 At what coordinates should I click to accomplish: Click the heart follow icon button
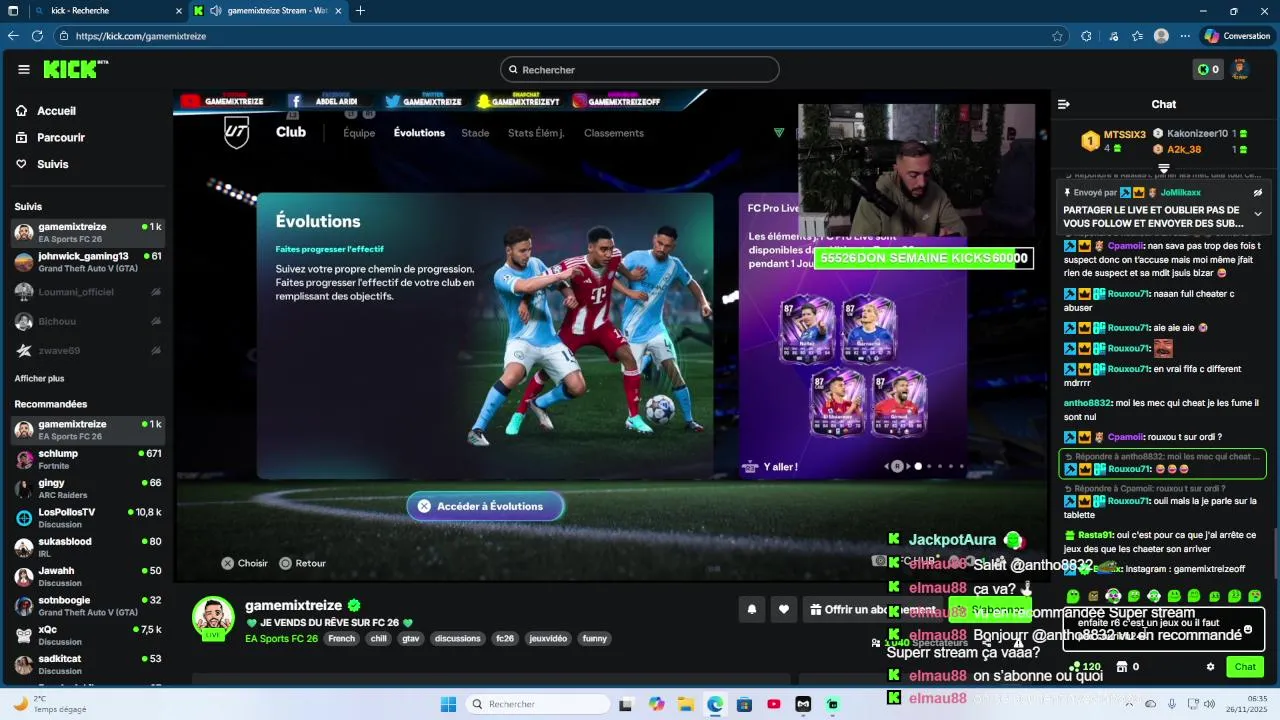[x=784, y=609]
